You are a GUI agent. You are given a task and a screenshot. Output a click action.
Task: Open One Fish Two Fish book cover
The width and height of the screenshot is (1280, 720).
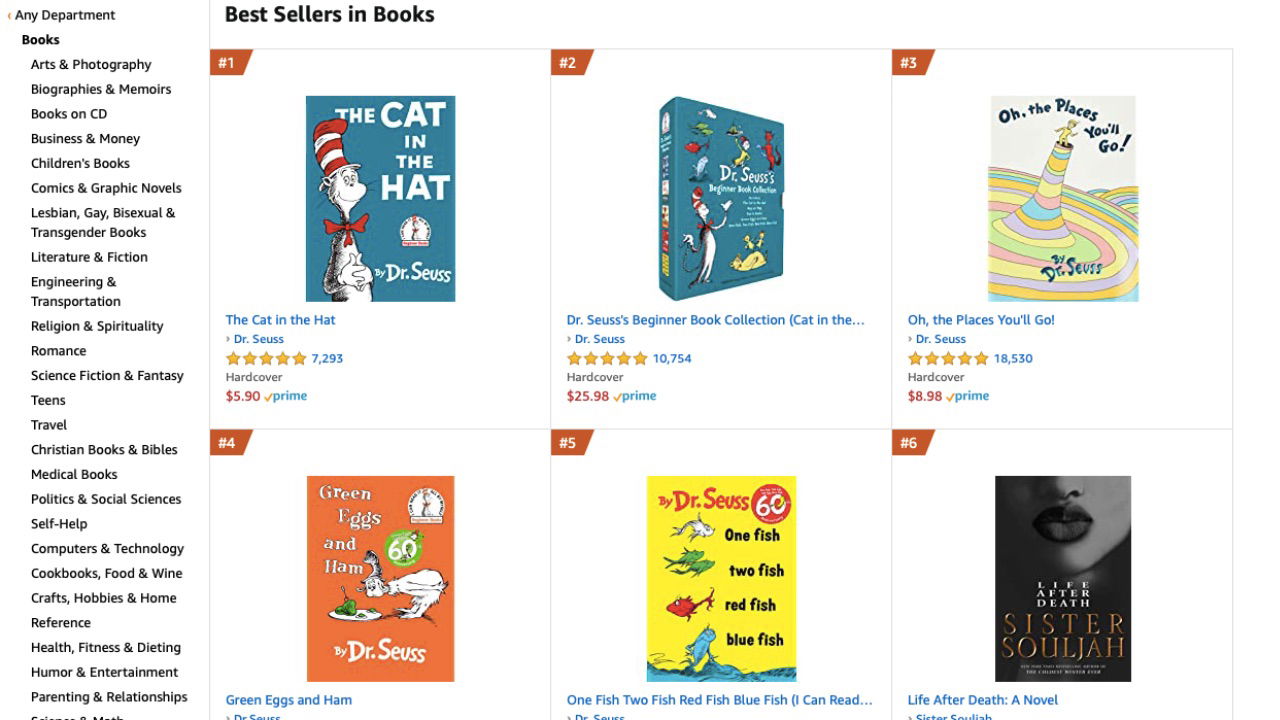pyautogui.click(x=721, y=578)
